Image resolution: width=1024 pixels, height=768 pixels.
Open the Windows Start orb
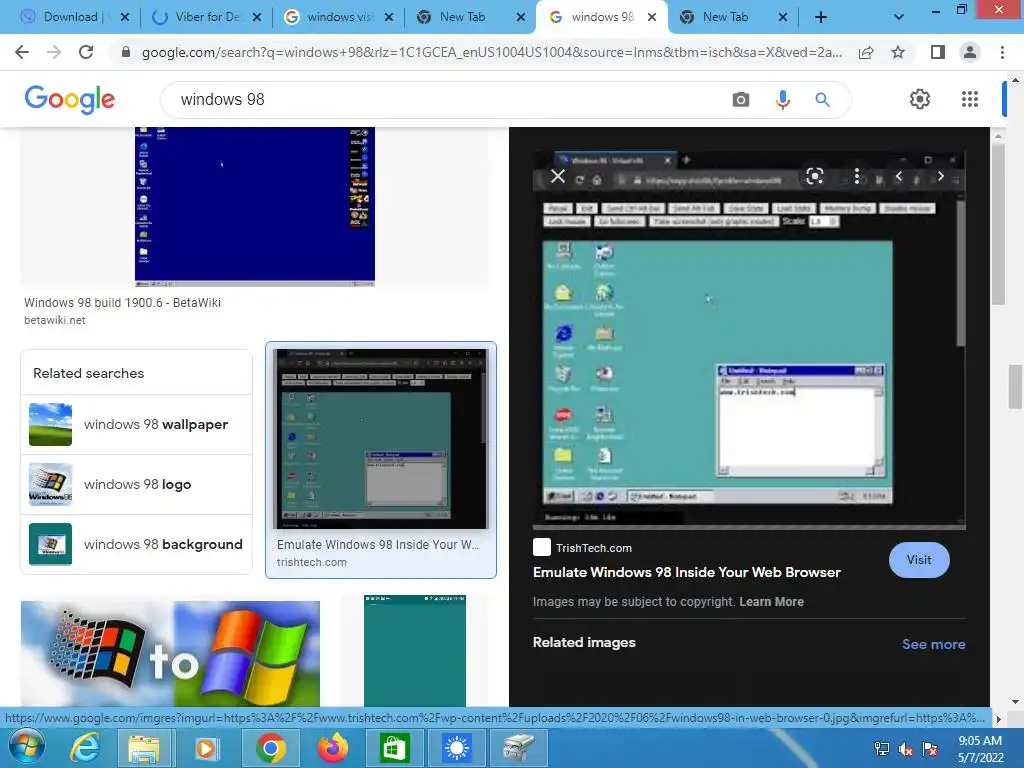click(26, 748)
